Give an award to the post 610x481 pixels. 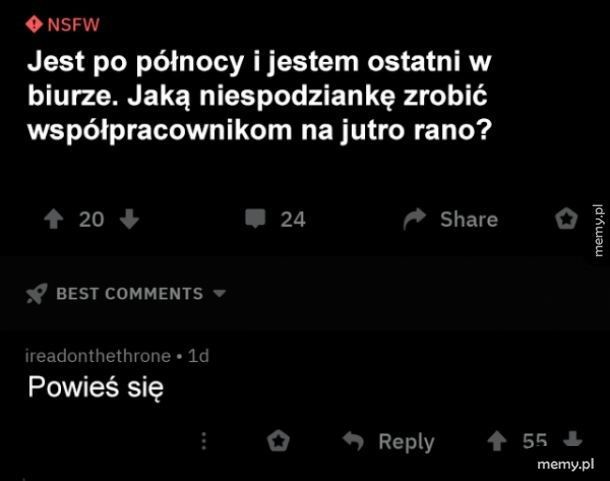point(566,219)
